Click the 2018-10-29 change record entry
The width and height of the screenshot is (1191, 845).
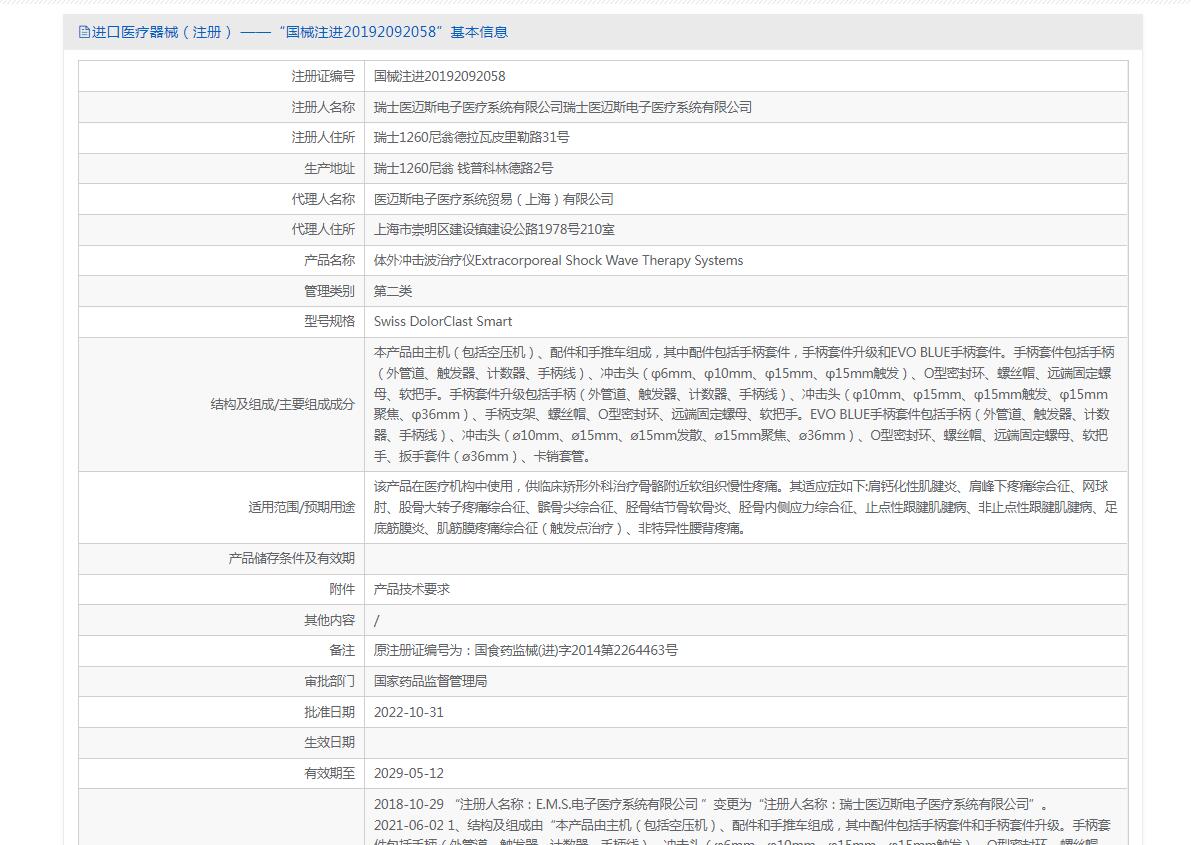point(710,804)
